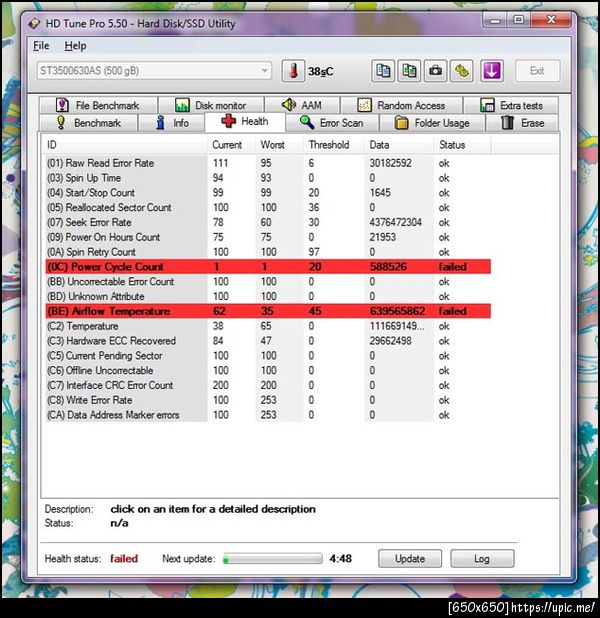Screen dimensions: 600x618
Task: Open the options gear icon
Action: coord(462,71)
